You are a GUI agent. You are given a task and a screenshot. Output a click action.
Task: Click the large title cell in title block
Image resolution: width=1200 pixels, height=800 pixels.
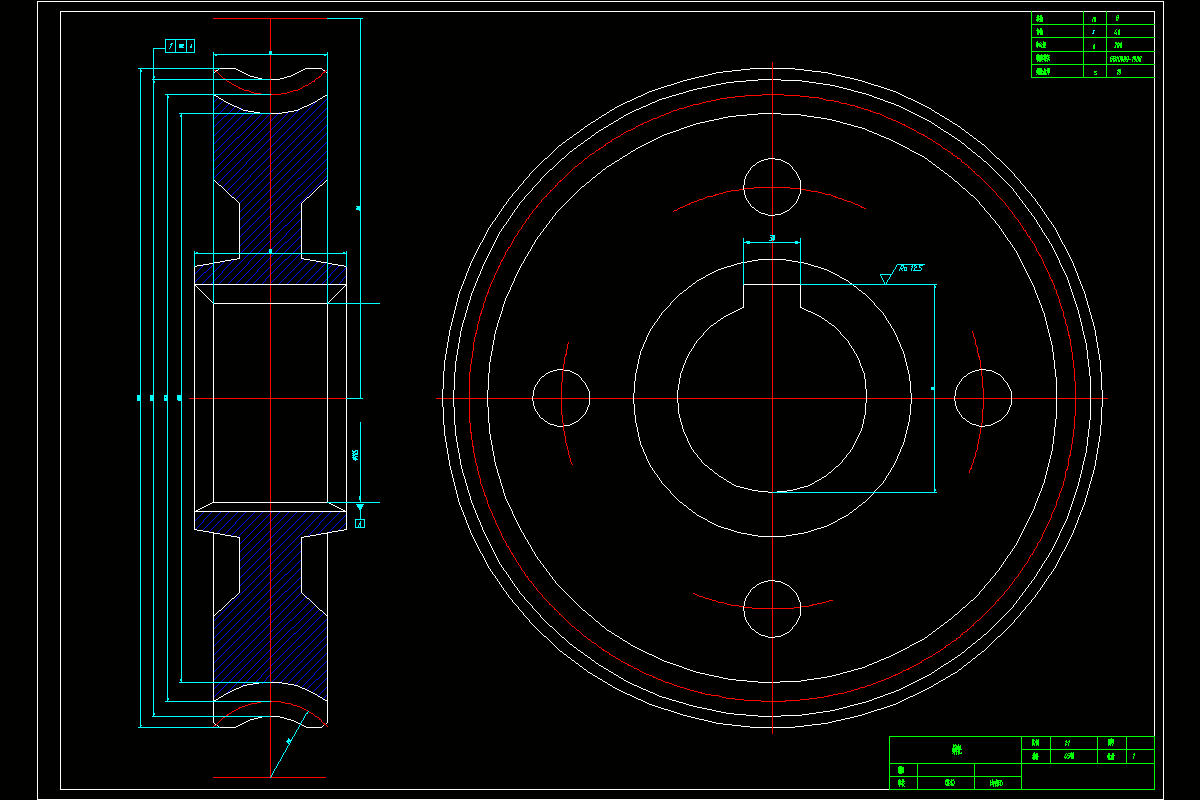click(x=955, y=749)
